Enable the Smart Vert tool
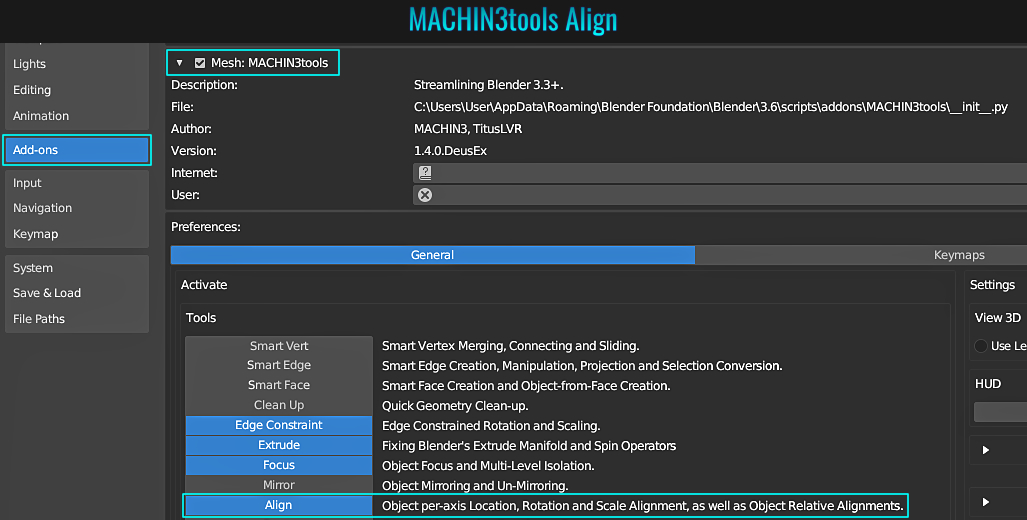Viewport: 1027px width, 520px height. point(279,346)
